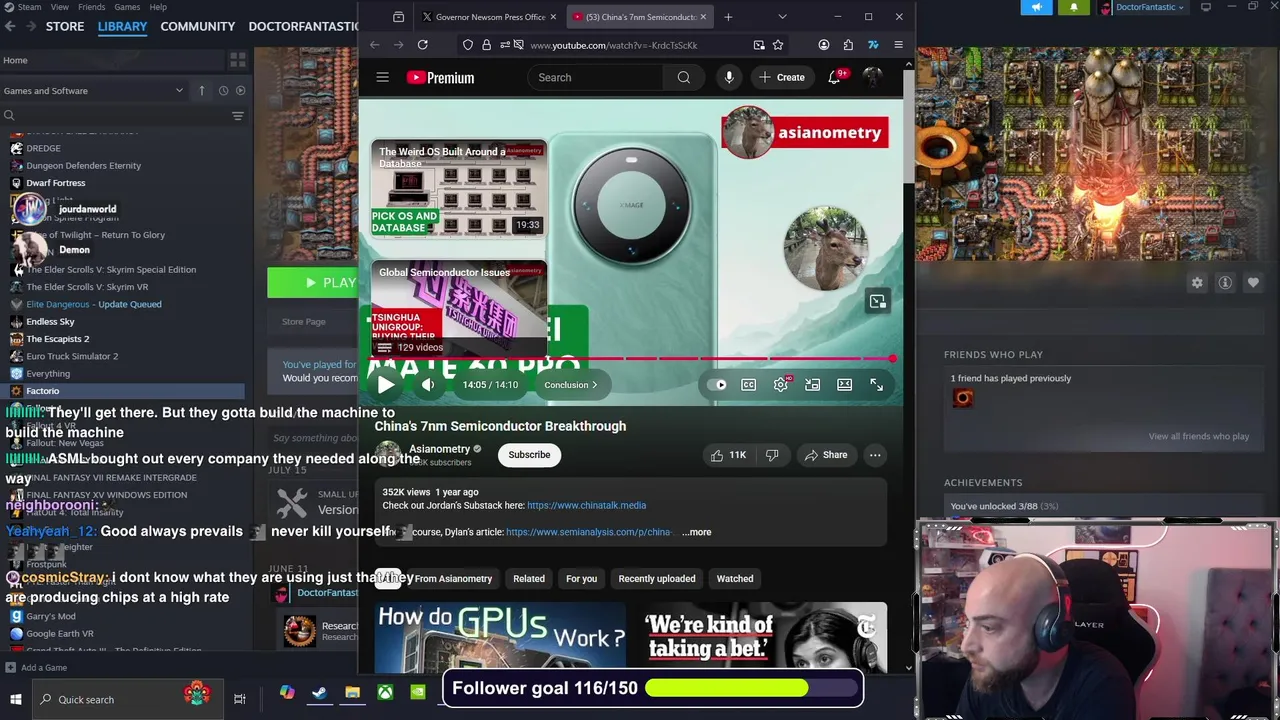Toggle theater mode for the video
The image size is (1280, 720).
click(x=844, y=385)
